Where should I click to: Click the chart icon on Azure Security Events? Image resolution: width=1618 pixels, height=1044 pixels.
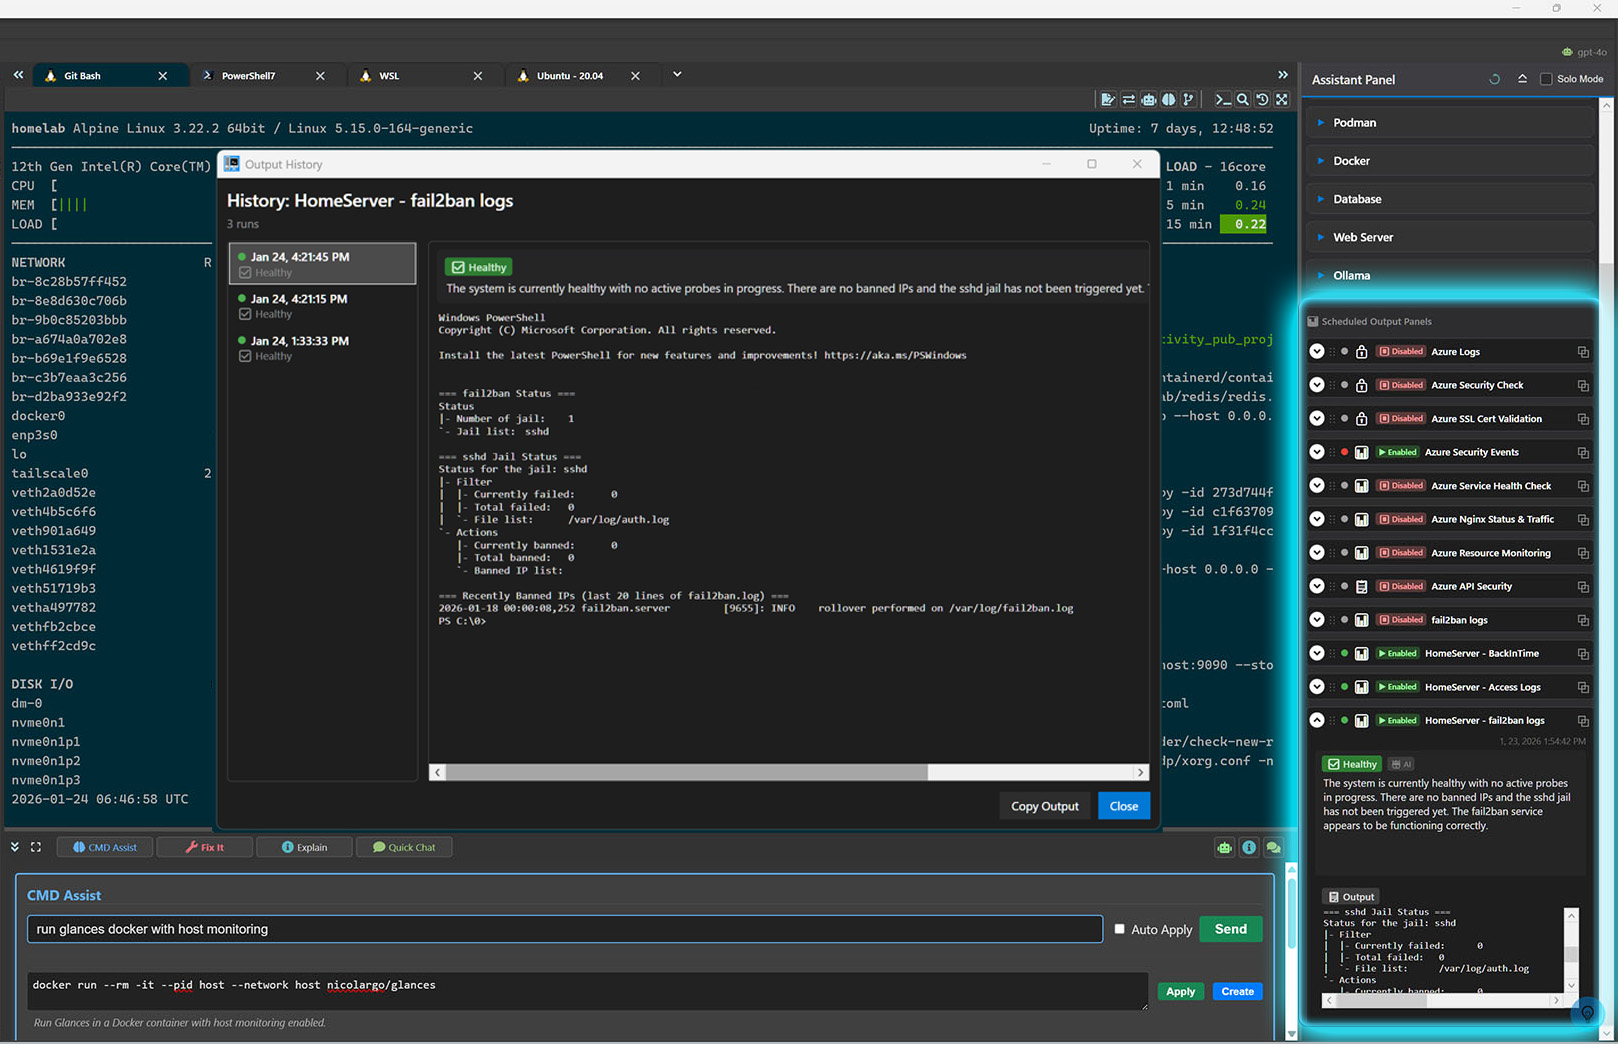(x=1361, y=453)
